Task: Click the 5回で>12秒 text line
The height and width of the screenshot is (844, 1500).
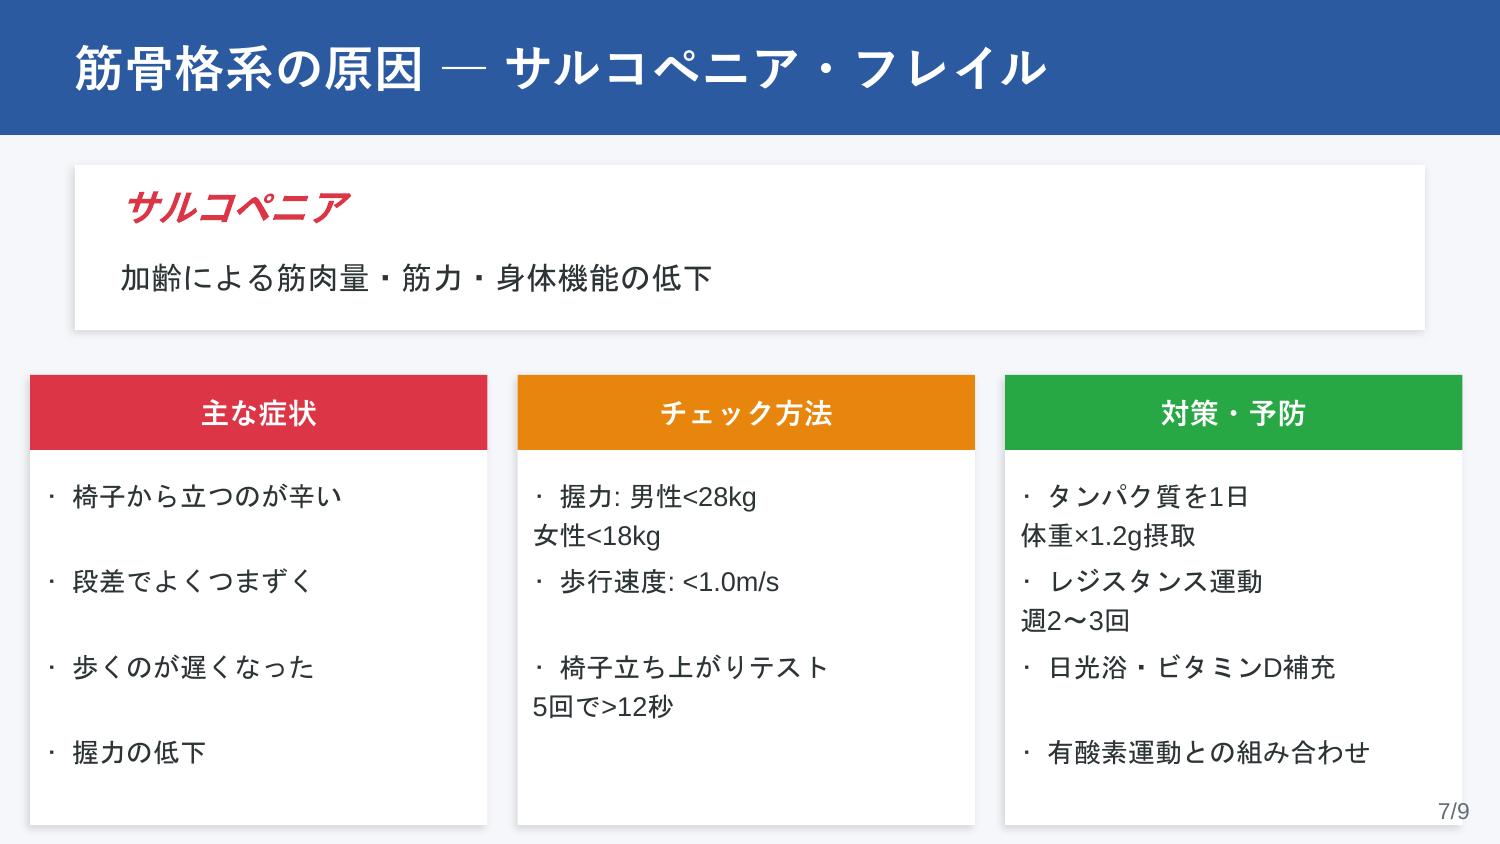Action: (x=603, y=707)
